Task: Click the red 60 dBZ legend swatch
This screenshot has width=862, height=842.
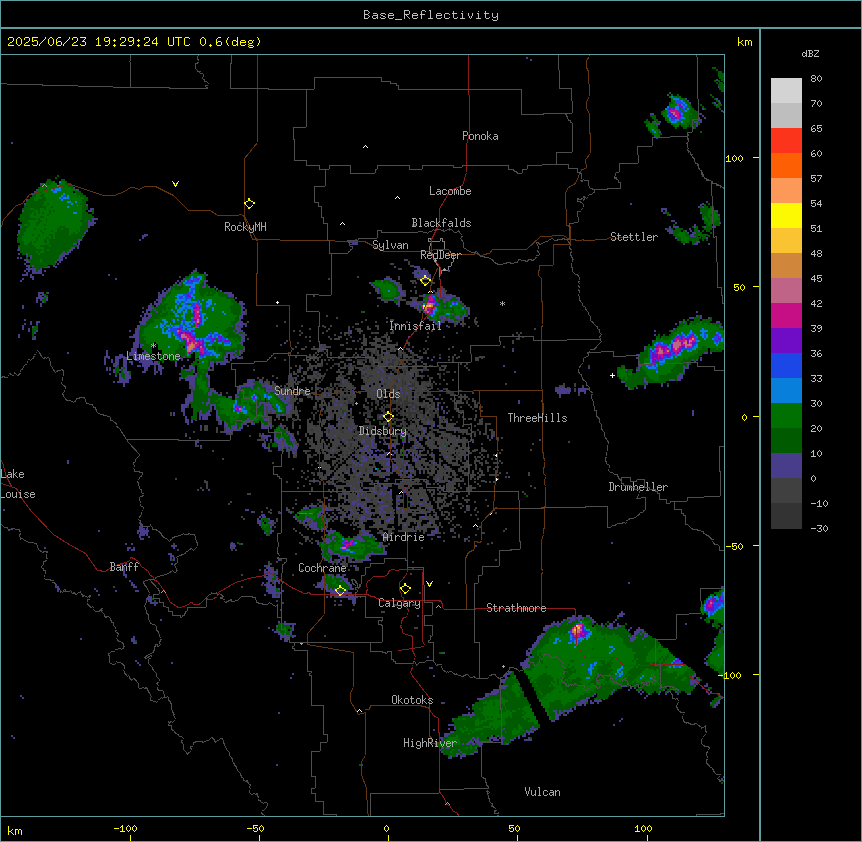Action: pos(786,141)
